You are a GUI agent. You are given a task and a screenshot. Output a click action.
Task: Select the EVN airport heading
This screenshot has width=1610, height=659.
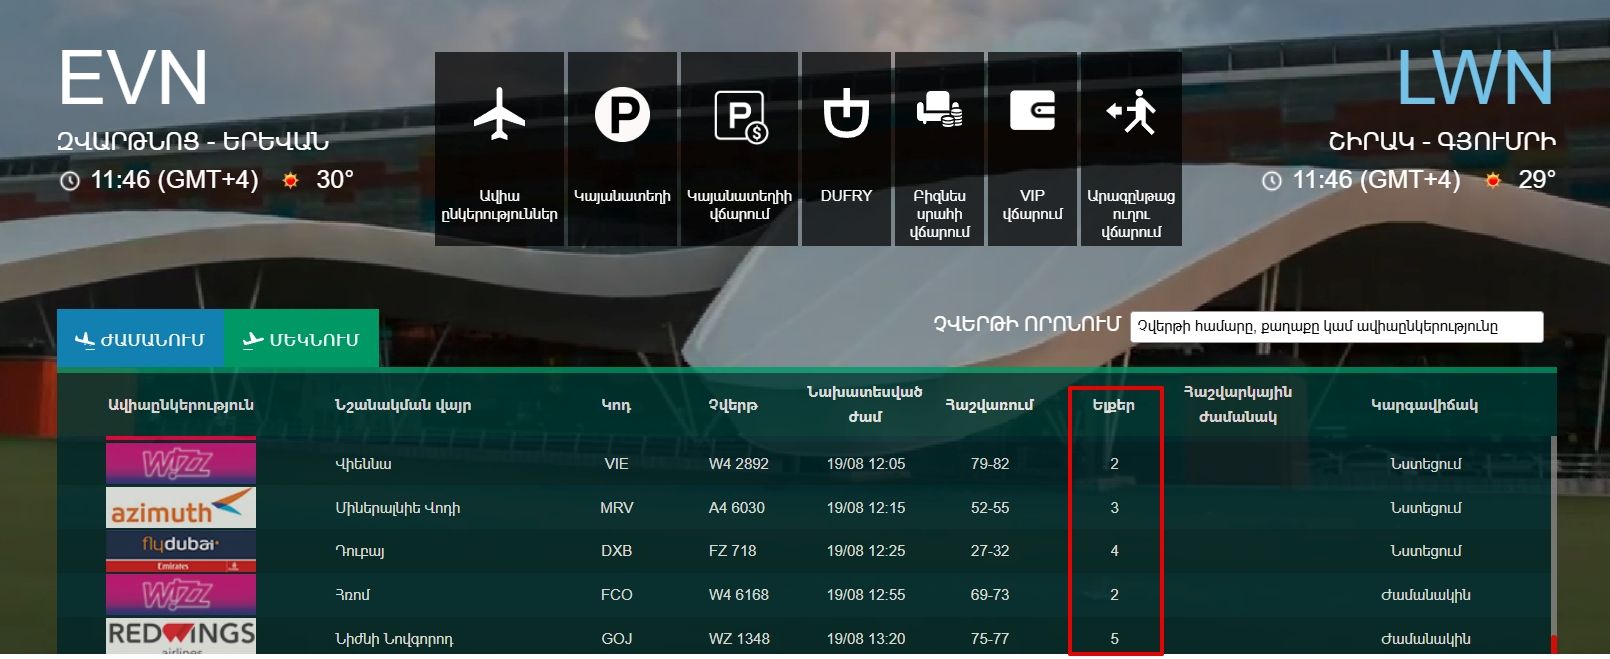pos(133,78)
